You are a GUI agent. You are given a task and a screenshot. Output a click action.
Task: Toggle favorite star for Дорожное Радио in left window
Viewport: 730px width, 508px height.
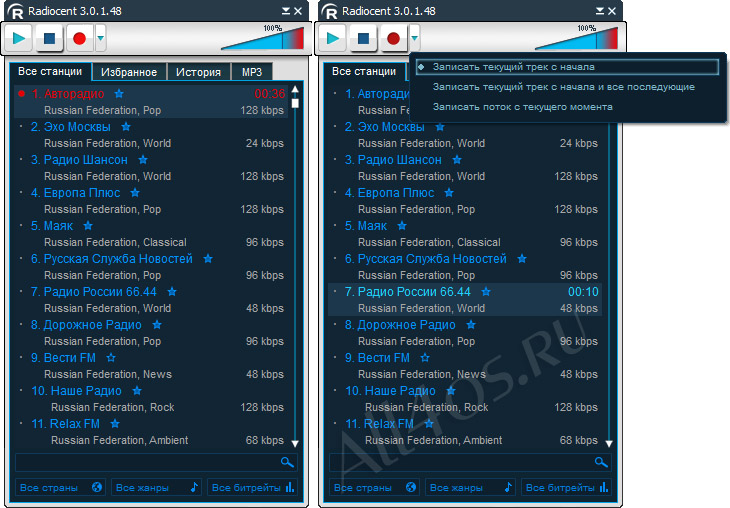coord(157,325)
